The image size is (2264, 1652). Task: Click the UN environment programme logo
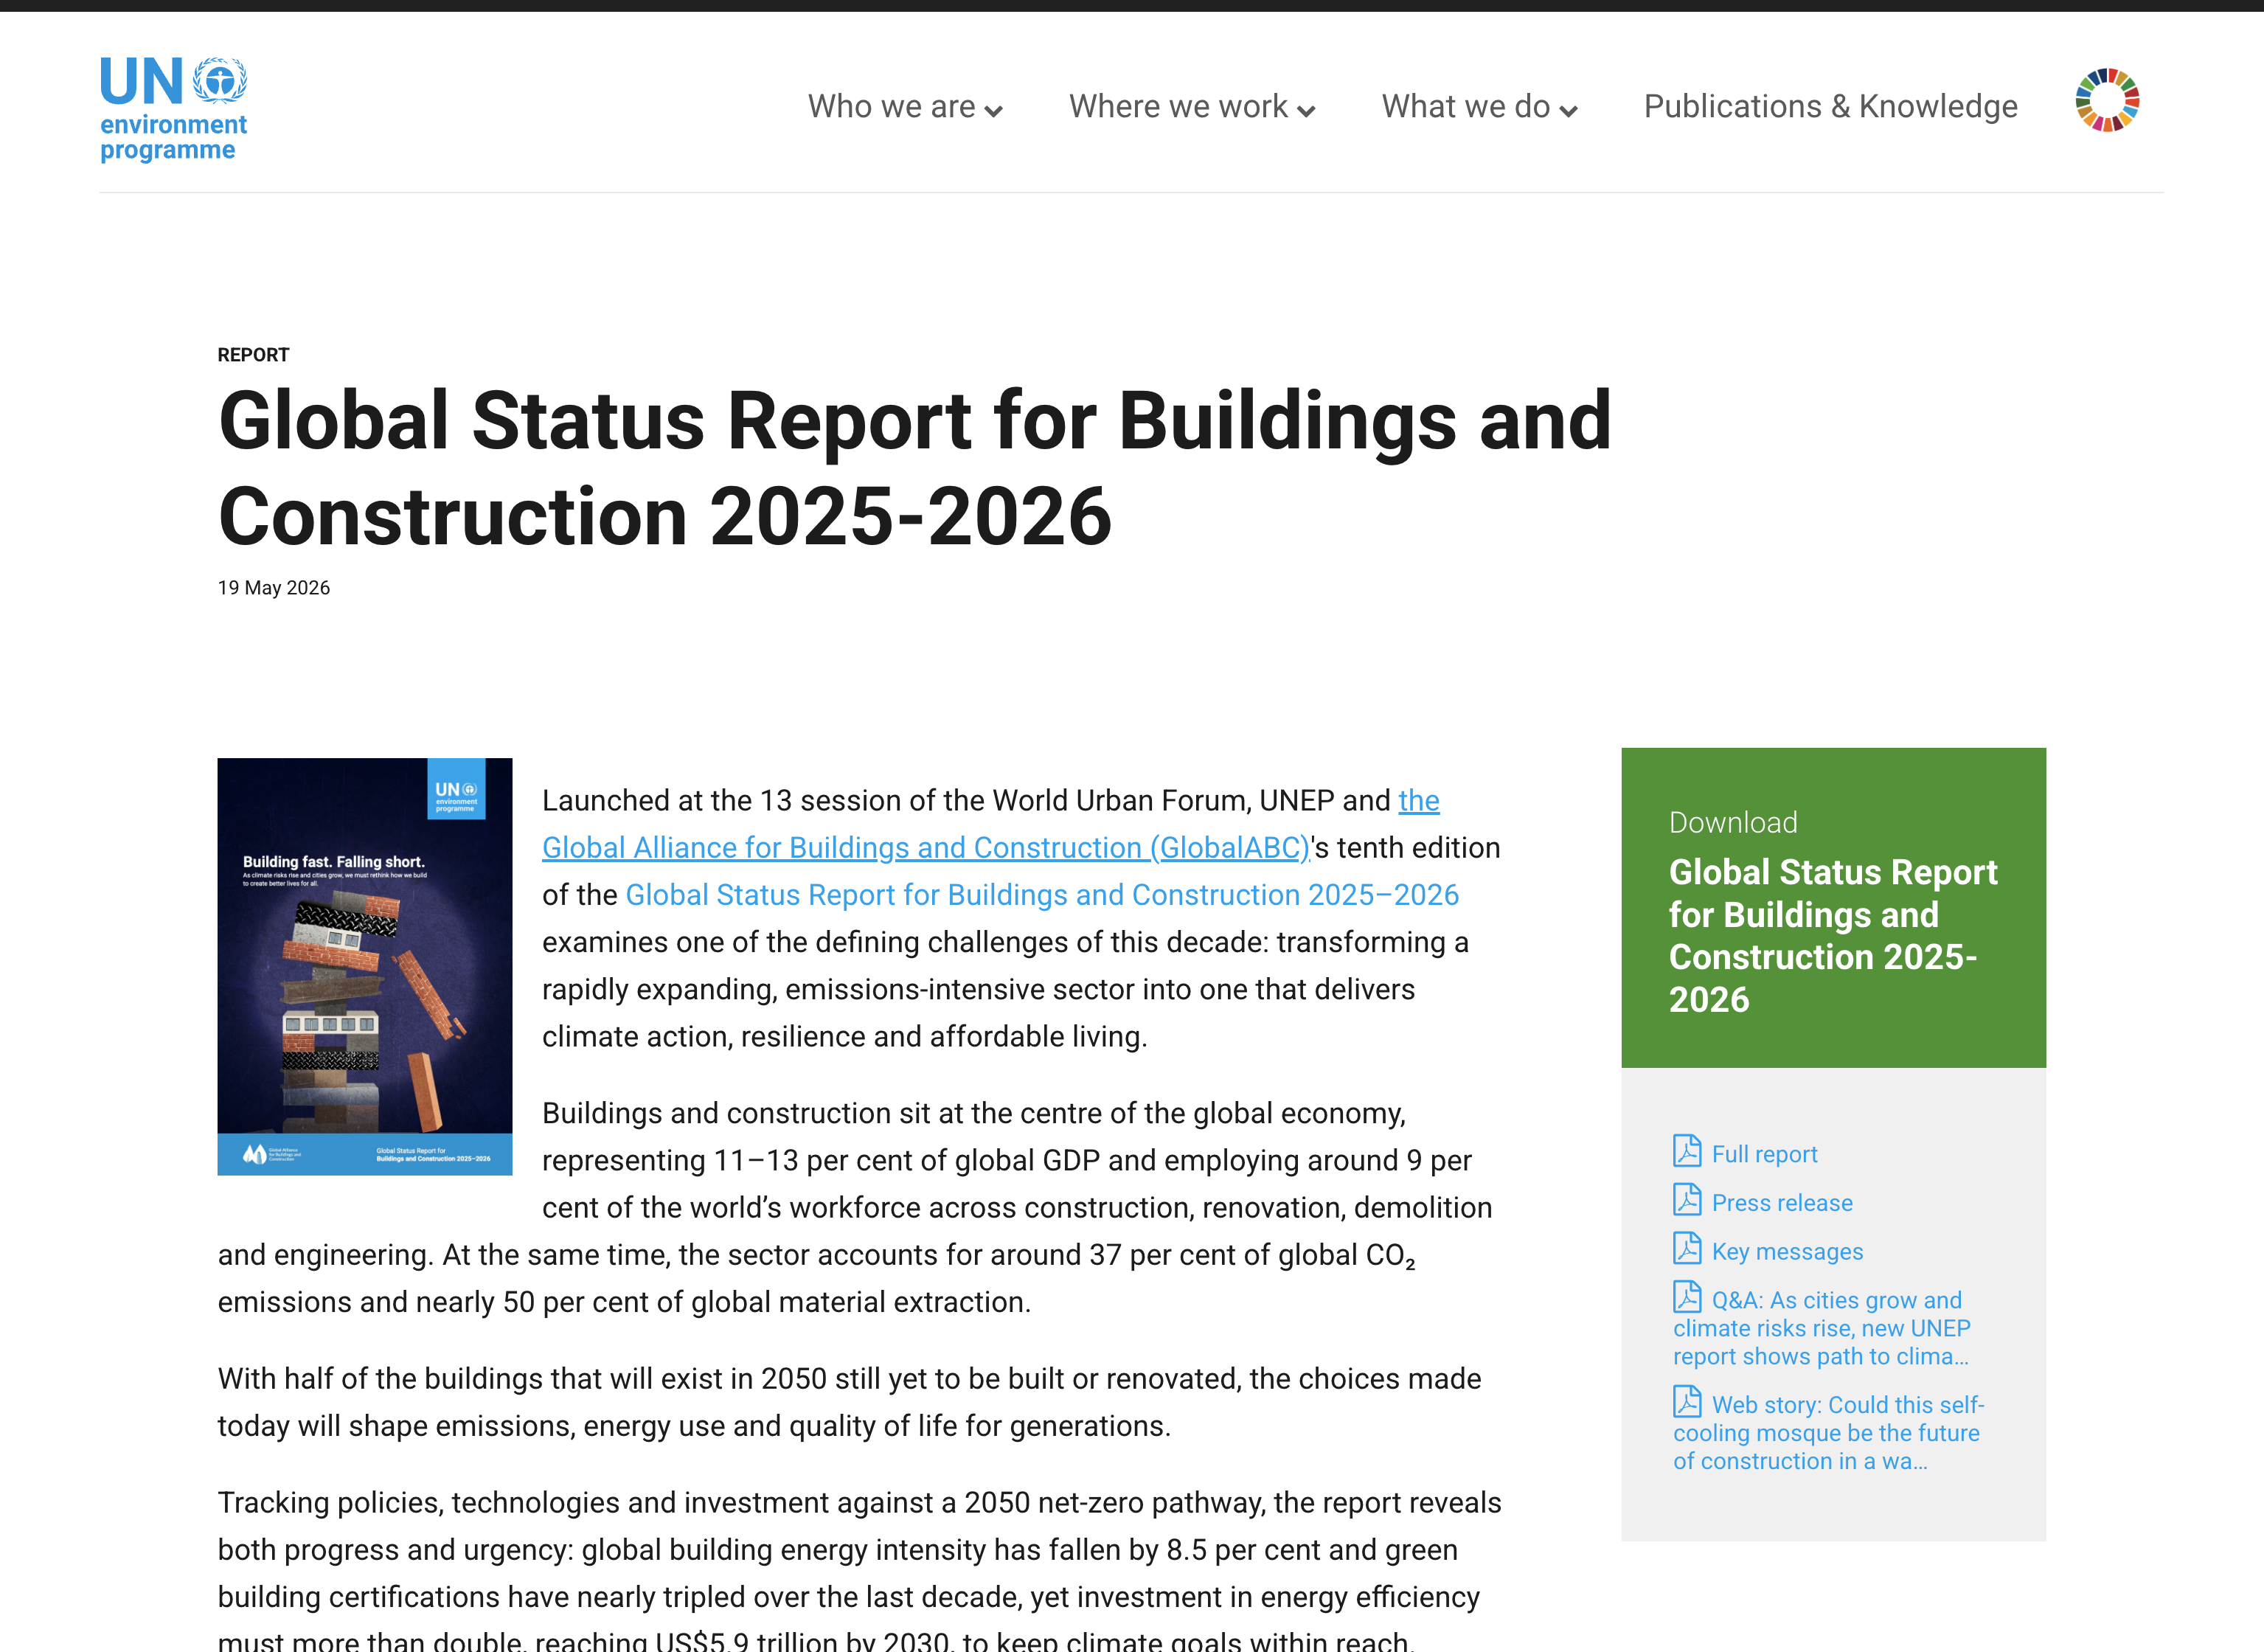tap(173, 109)
